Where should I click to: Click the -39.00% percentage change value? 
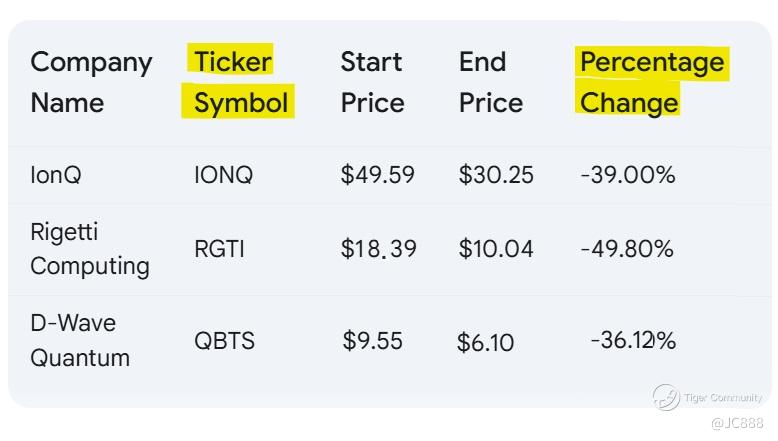click(628, 175)
